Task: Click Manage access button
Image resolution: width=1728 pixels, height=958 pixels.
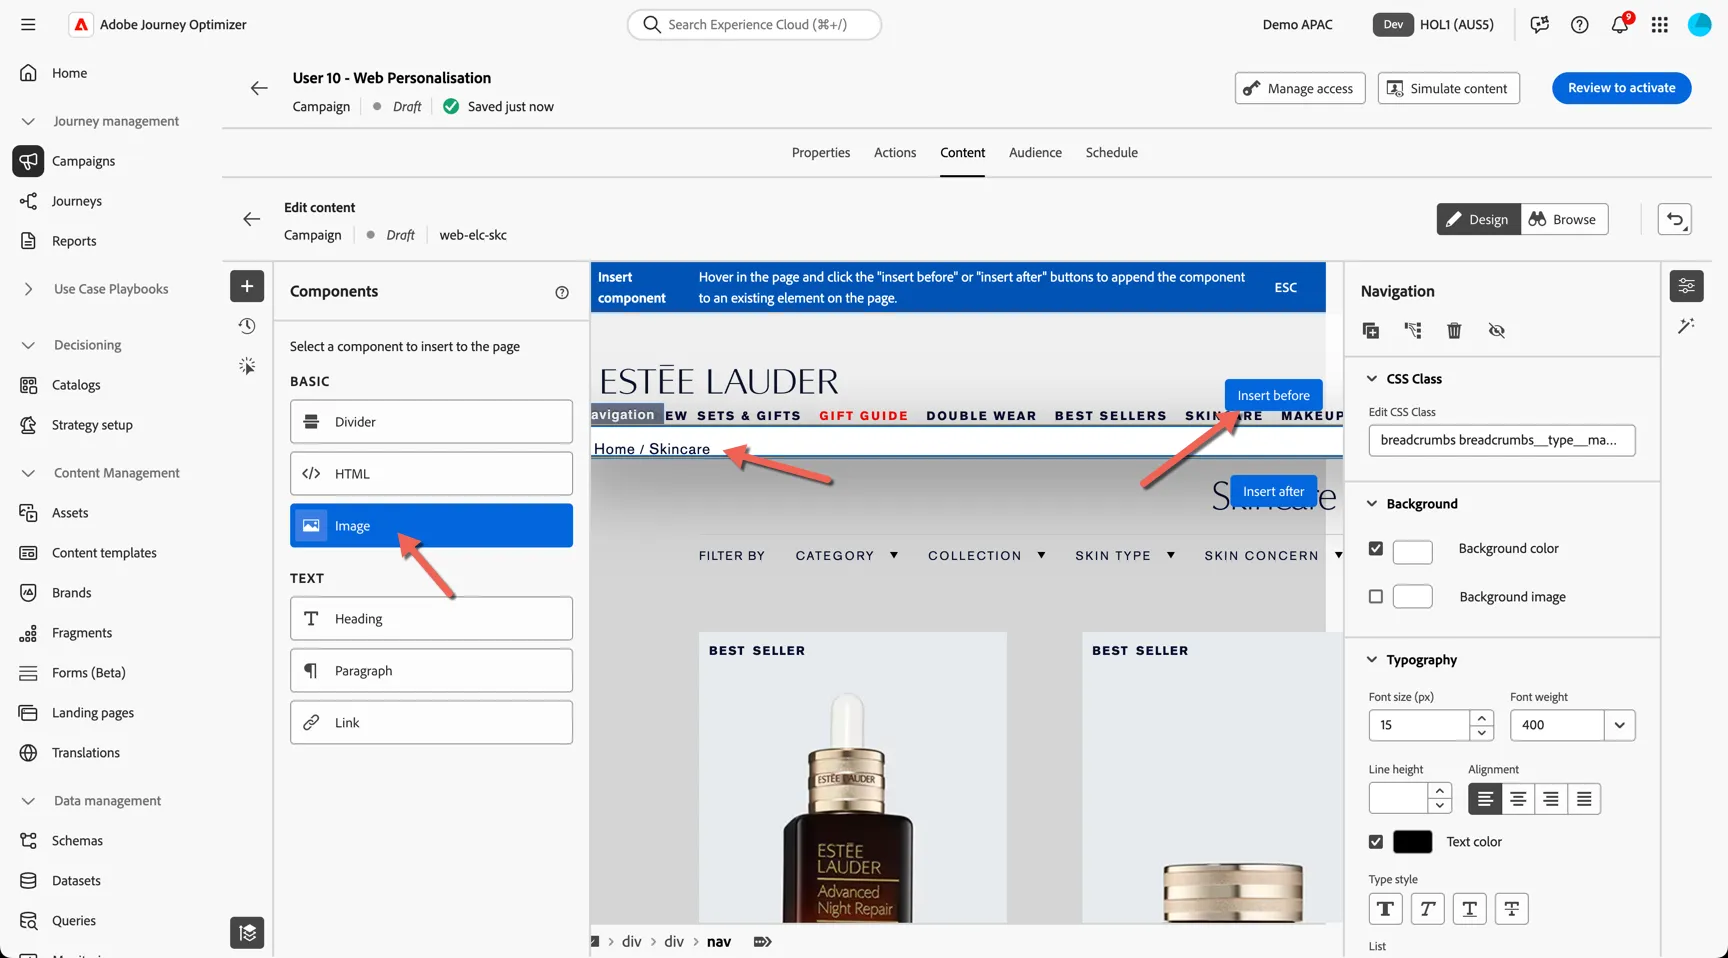Action: coord(1299,88)
